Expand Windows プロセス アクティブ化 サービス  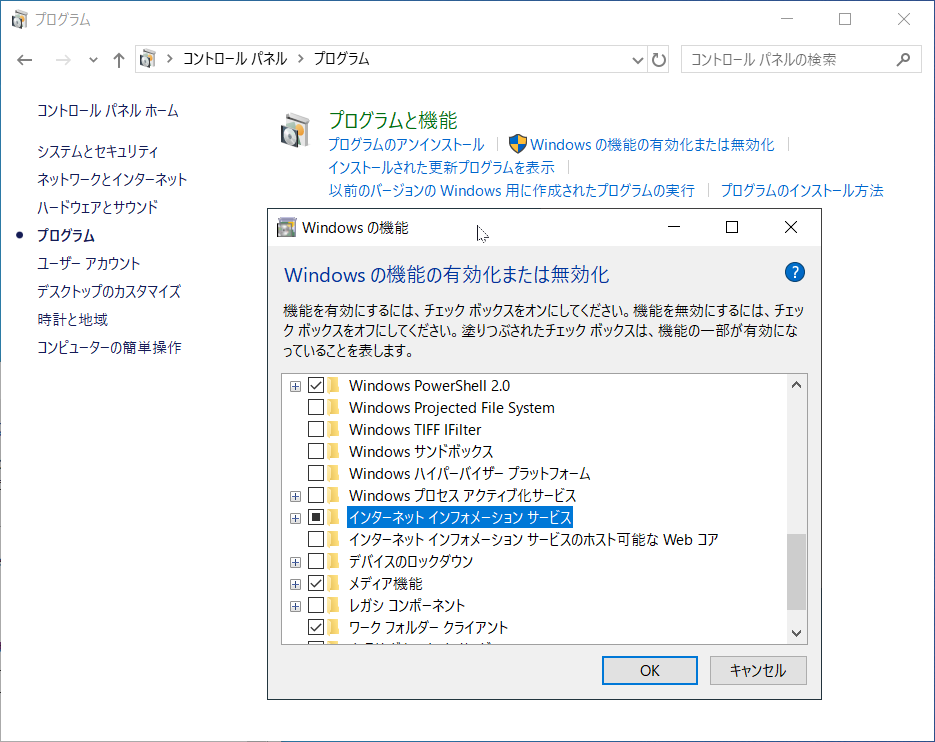pos(294,495)
